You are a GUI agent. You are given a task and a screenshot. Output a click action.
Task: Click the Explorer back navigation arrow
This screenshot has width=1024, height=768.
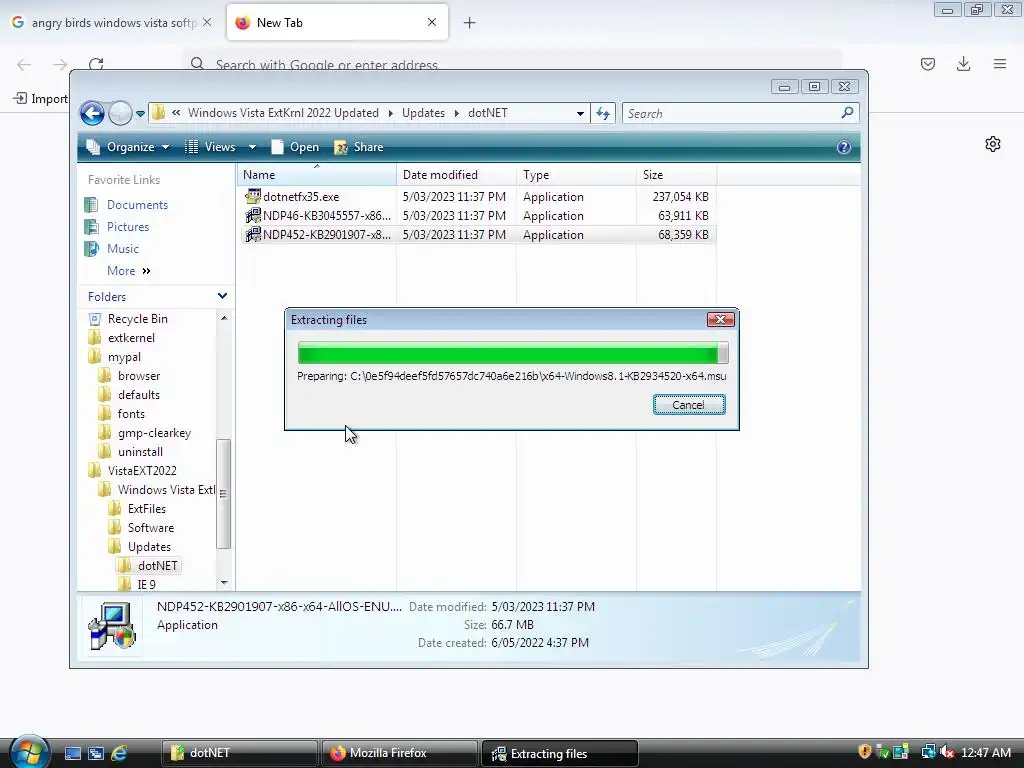93,114
